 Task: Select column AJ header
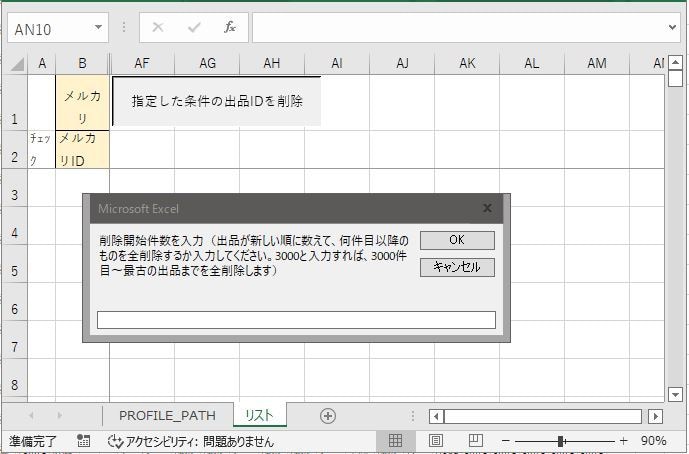click(x=402, y=64)
